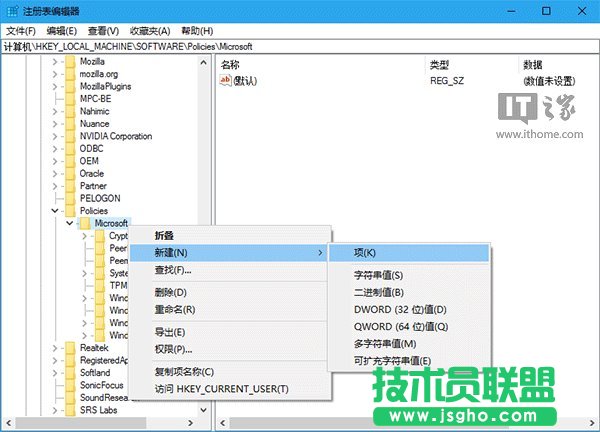600x432 pixels.
Task: Click the Nahimic folder icon
Action: point(70,111)
